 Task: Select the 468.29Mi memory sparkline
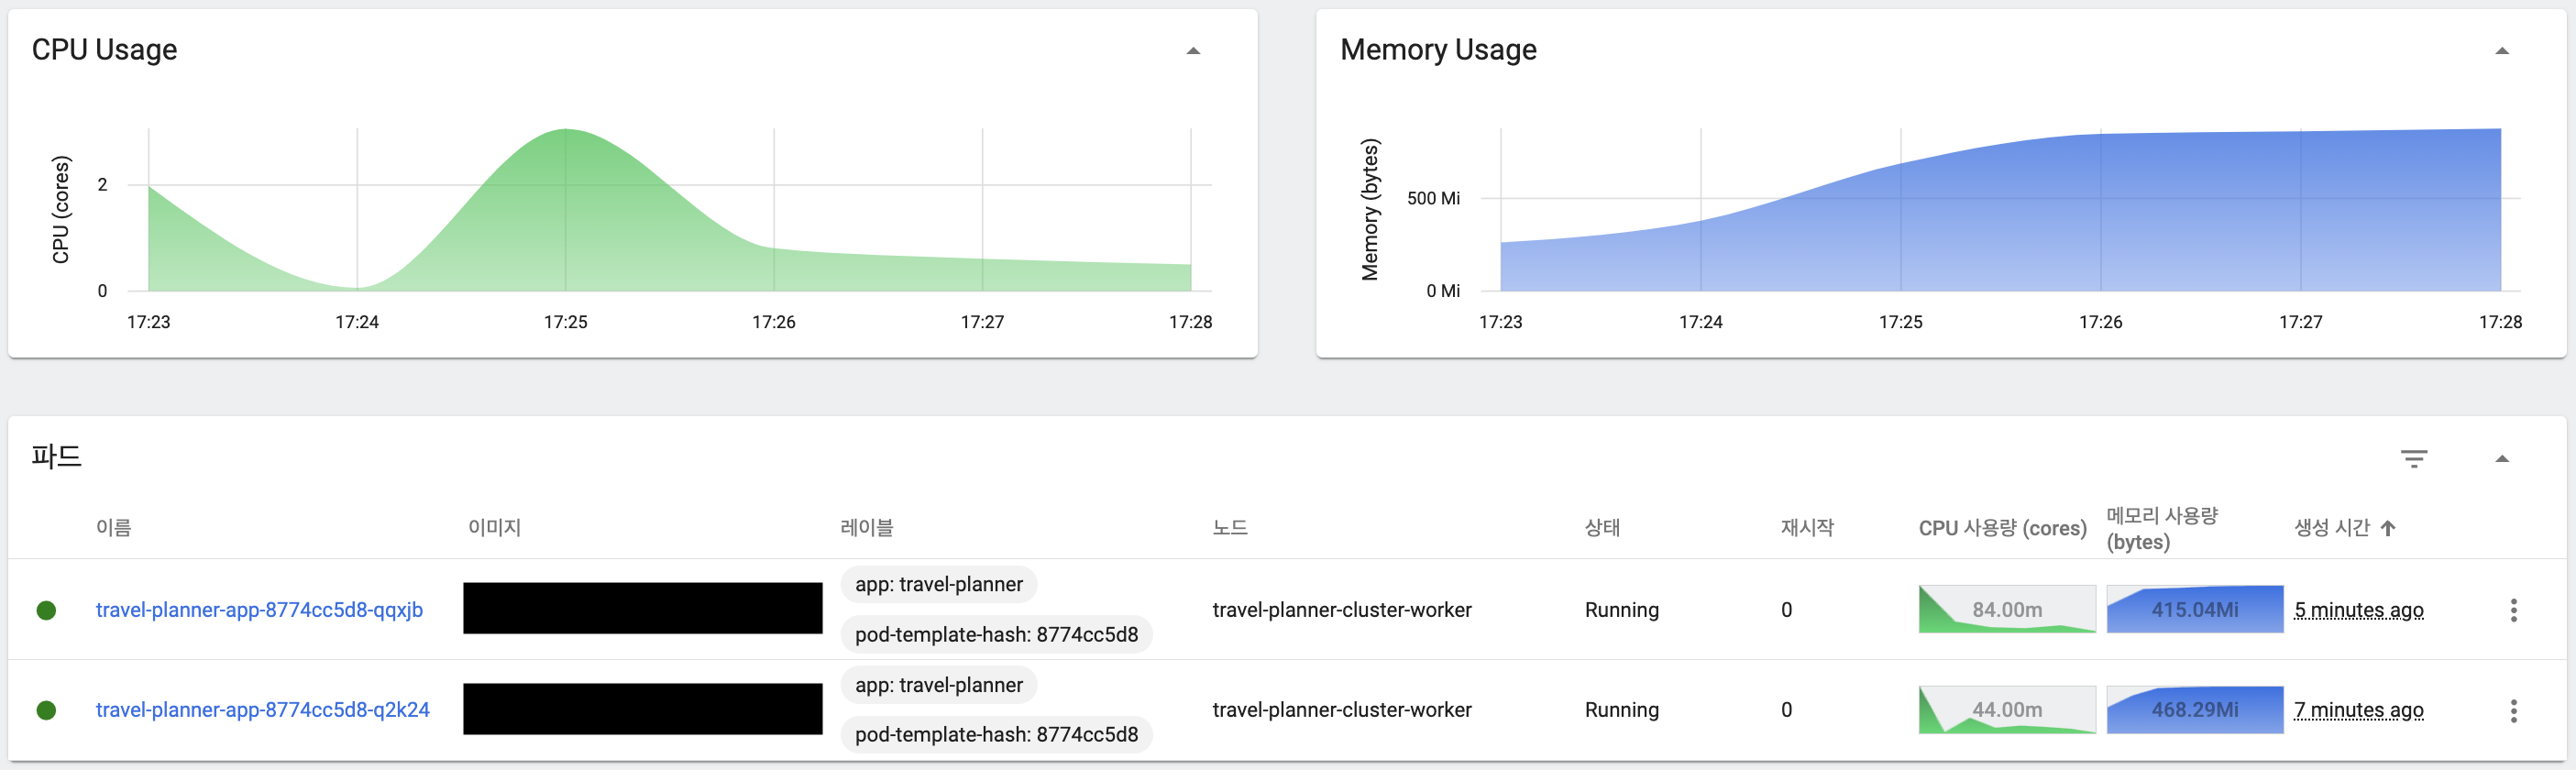click(2194, 710)
